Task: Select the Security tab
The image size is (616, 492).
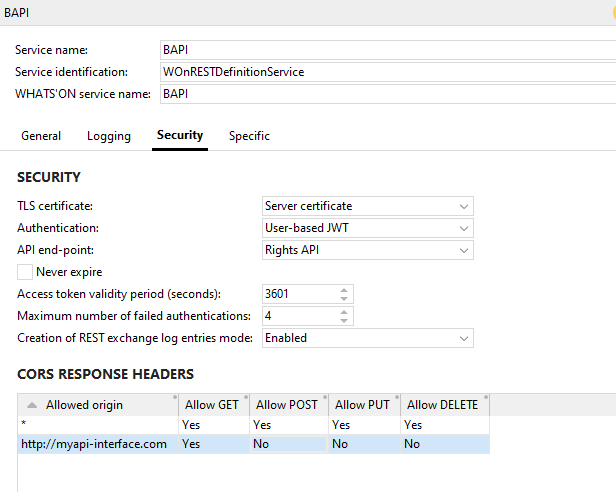Action: point(180,135)
